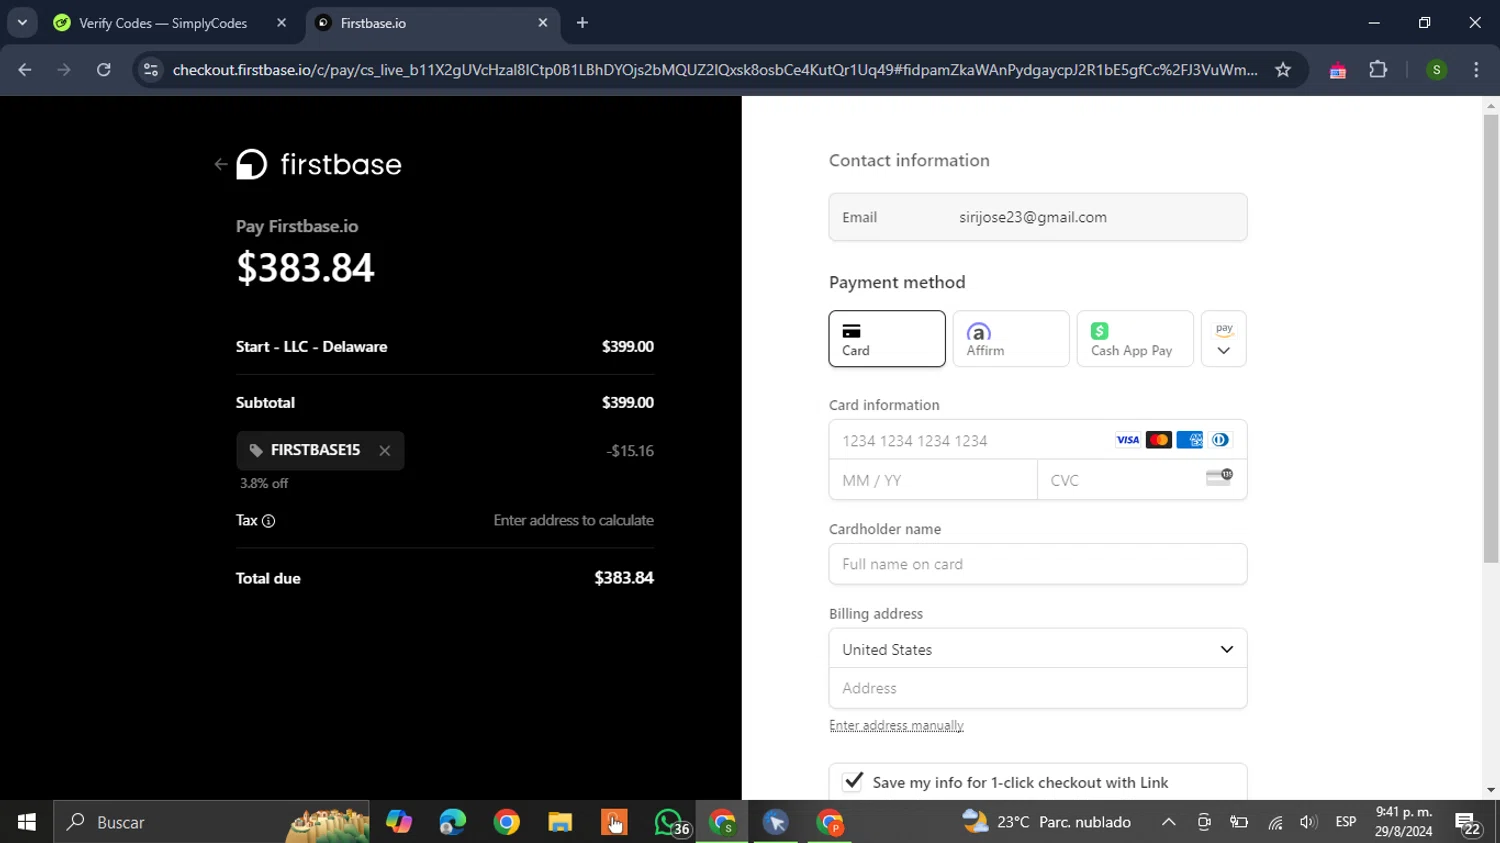Click the MM / YY expiry field

tap(933, 480)
